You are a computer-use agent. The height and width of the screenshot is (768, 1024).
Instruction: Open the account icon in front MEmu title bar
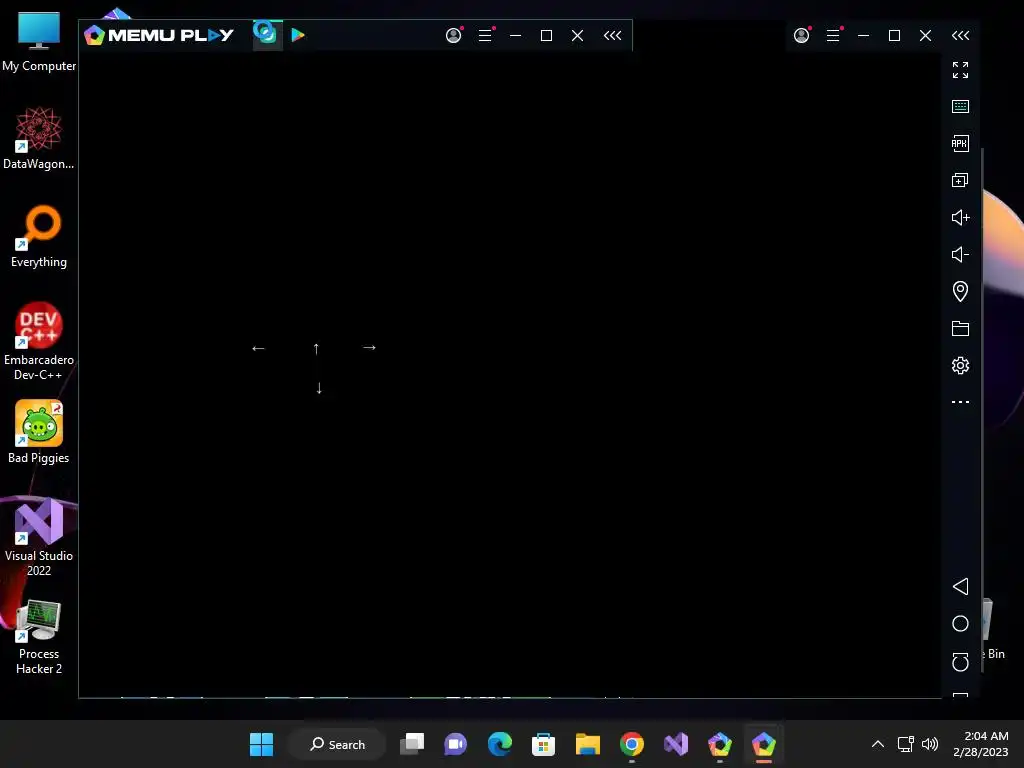pyautogui.click(x=454, y=35)
